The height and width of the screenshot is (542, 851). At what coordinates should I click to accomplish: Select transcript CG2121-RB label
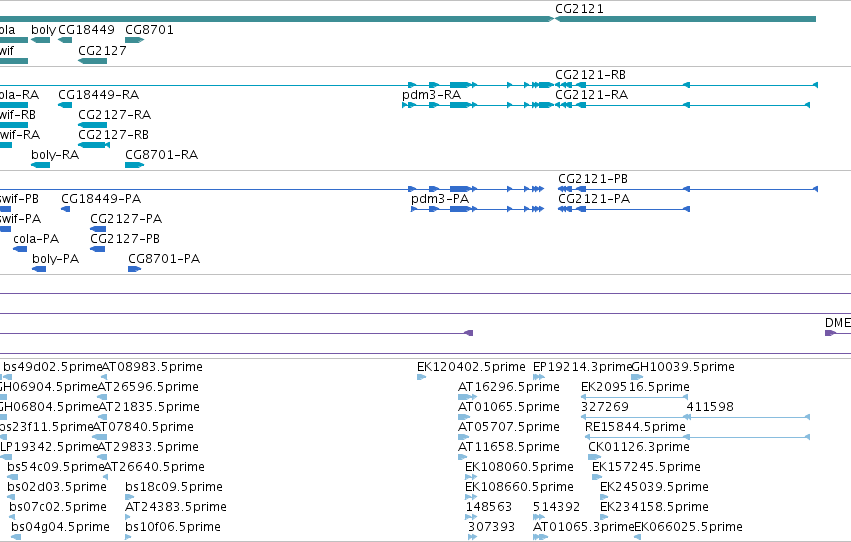tap(590, 75)
